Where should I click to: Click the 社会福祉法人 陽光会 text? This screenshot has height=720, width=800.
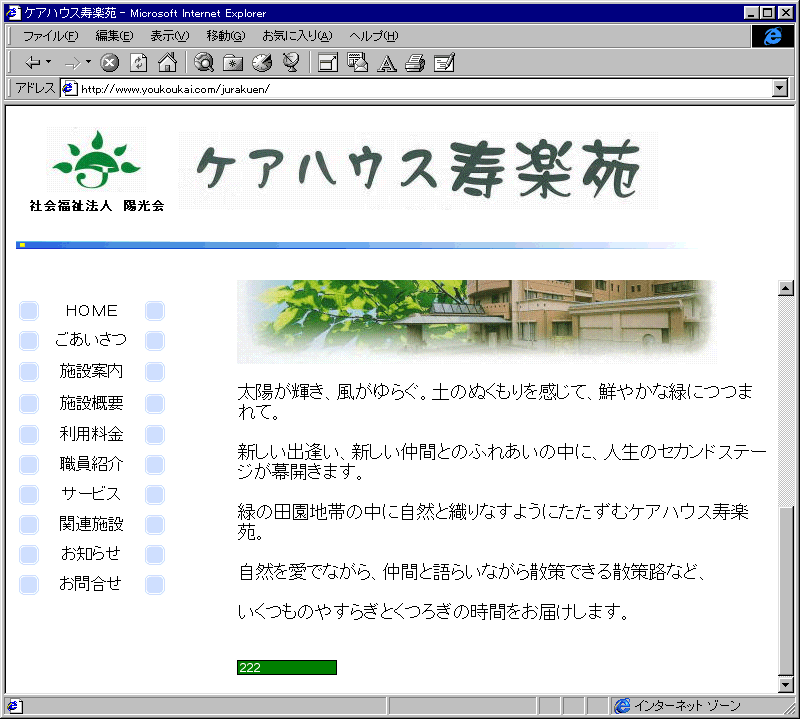tap(97, 205)
